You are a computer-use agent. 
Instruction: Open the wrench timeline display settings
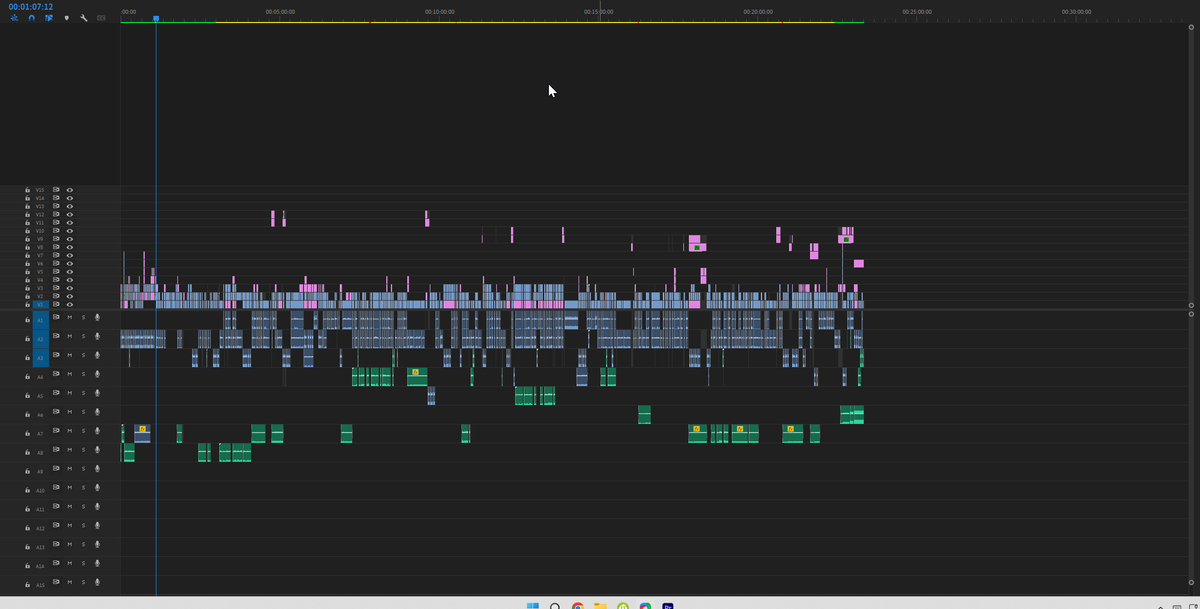click(x=84, y=18)
